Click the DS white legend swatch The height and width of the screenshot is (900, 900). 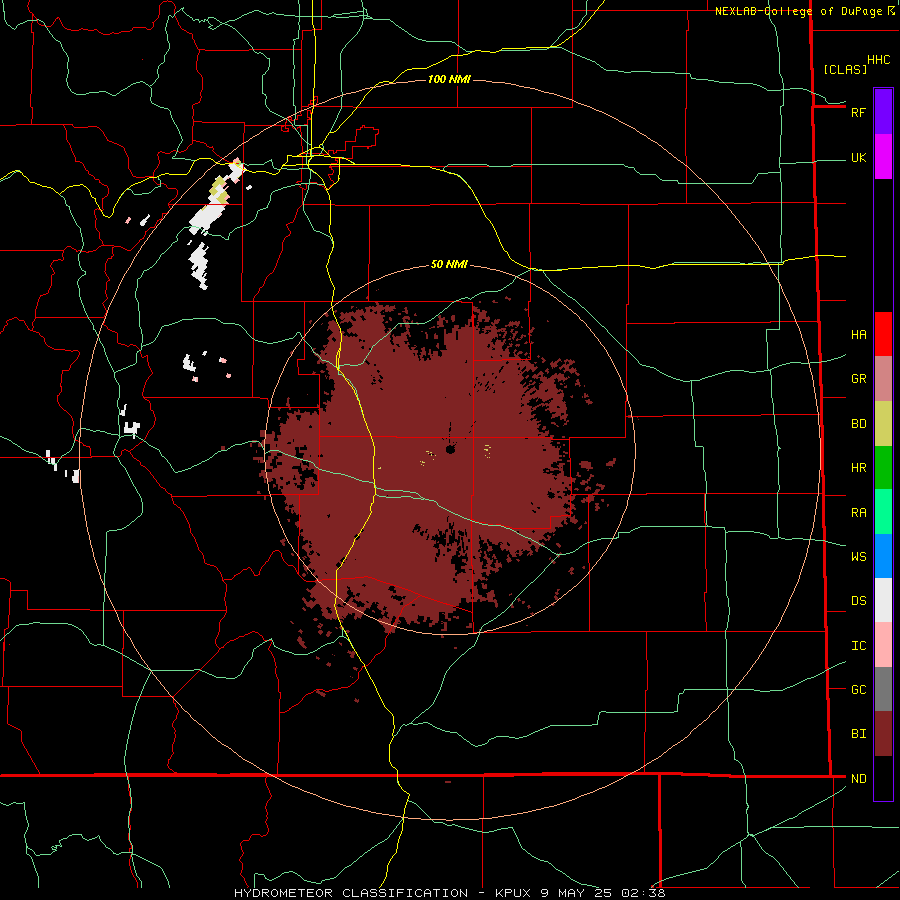(x=883, y=600)
